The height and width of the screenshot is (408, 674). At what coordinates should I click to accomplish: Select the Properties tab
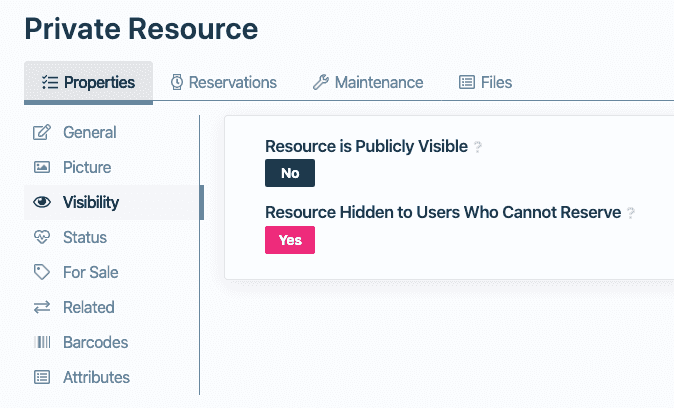(x=88, y=82)
